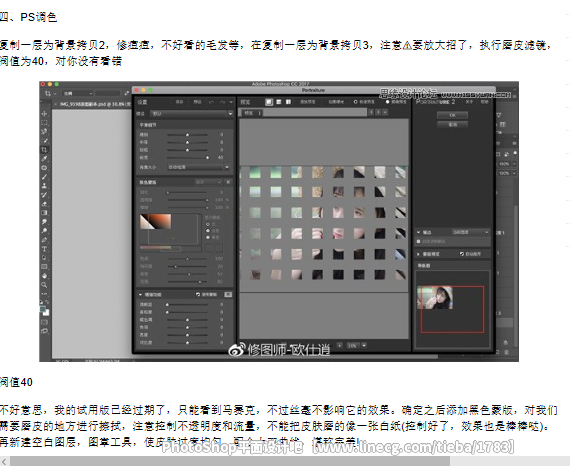Open the crop ratio dropdown in Photoshop options bar
This screenshot has width=570, height=466.
pos(78,93)
